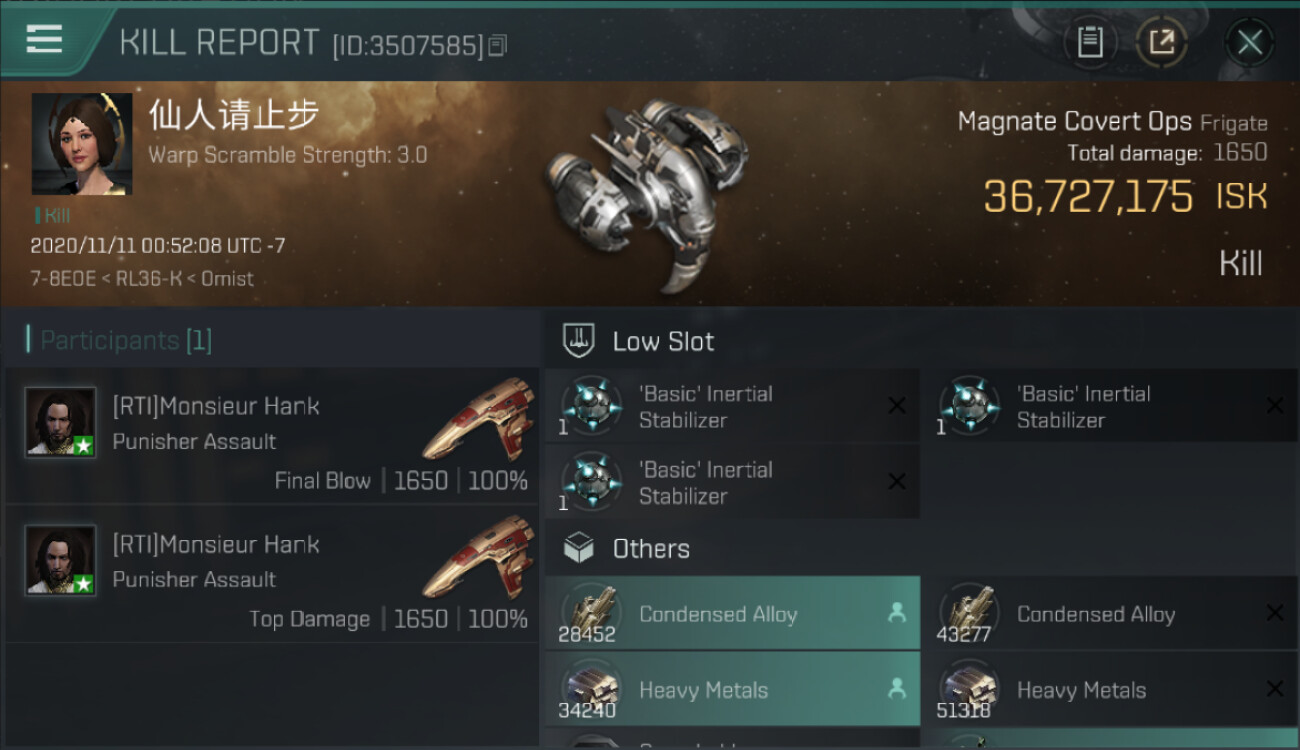View the victim's character portrait
The width and height of the screenshot is (1300, 750).
click(x=82, y=144)
